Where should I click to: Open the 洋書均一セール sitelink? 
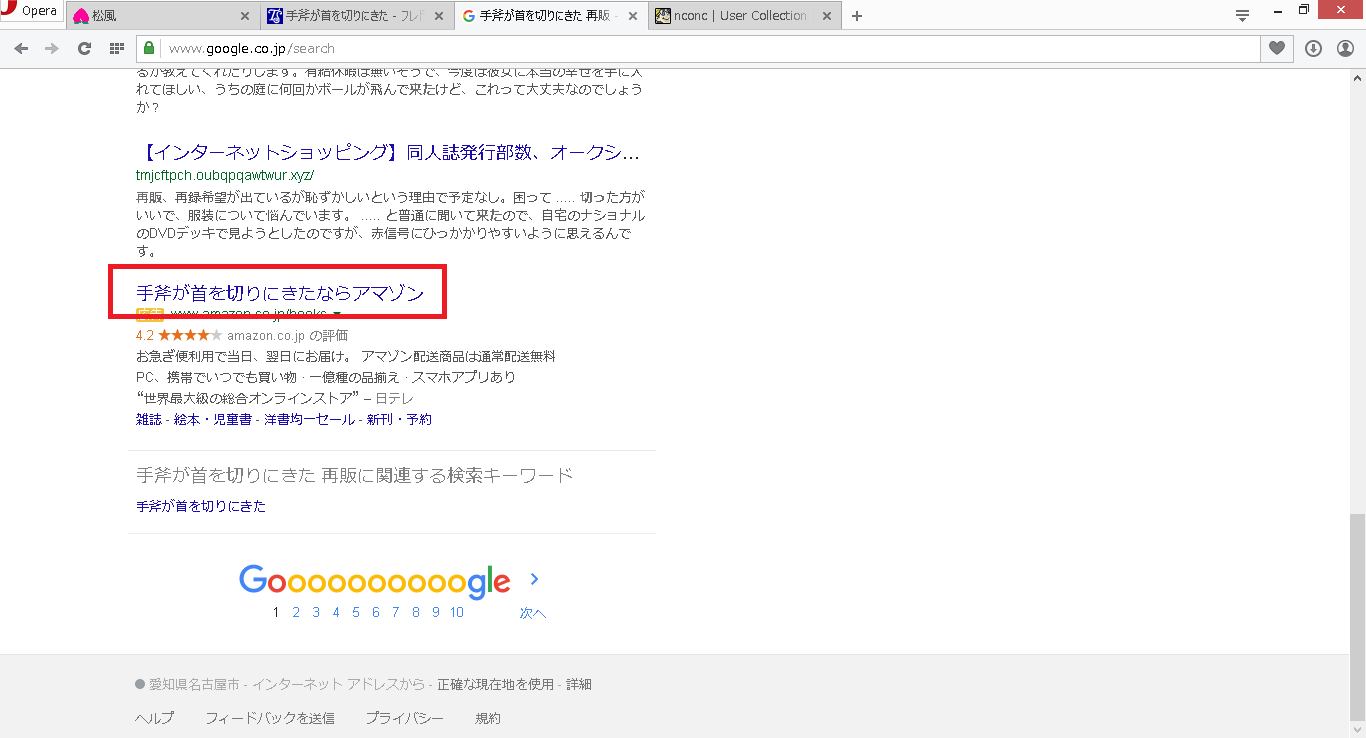(x=309, y=420)
